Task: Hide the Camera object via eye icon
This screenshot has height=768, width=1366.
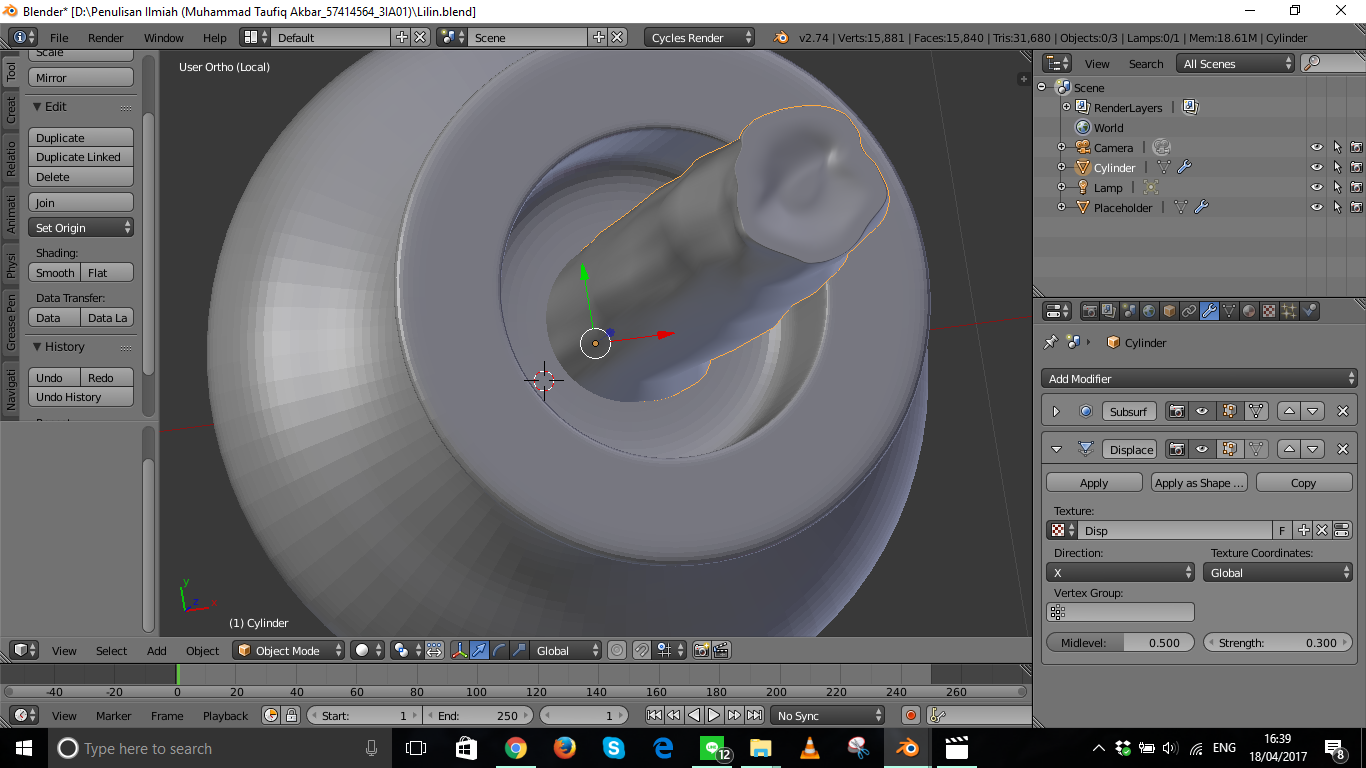Action: [1317, 147]
